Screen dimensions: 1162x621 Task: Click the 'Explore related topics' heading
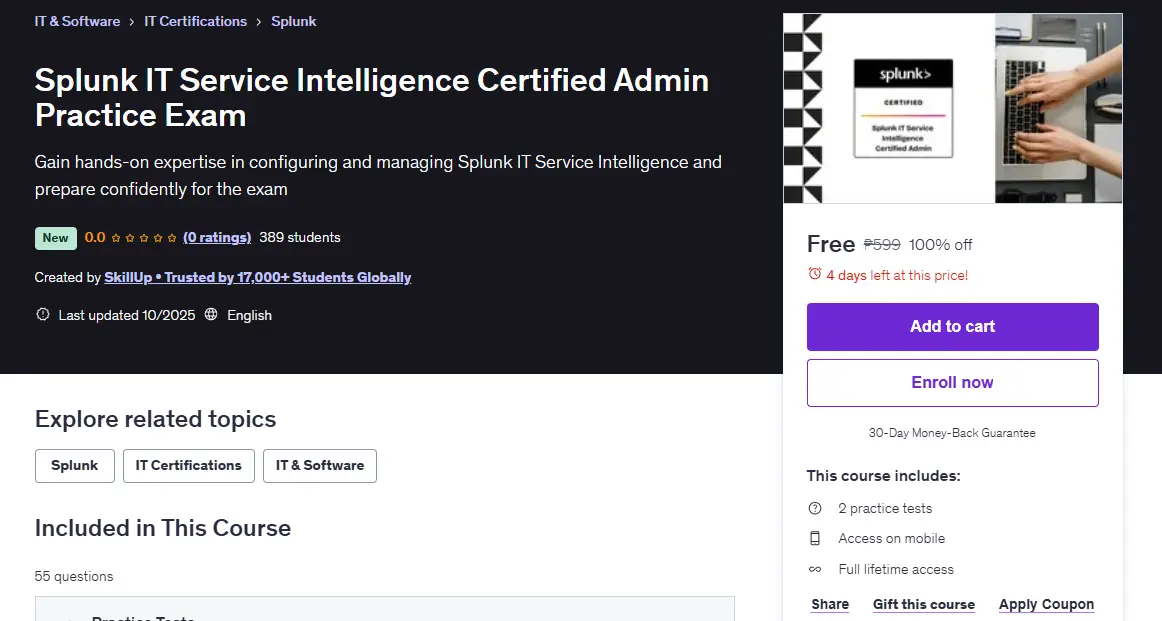(156, 419)
